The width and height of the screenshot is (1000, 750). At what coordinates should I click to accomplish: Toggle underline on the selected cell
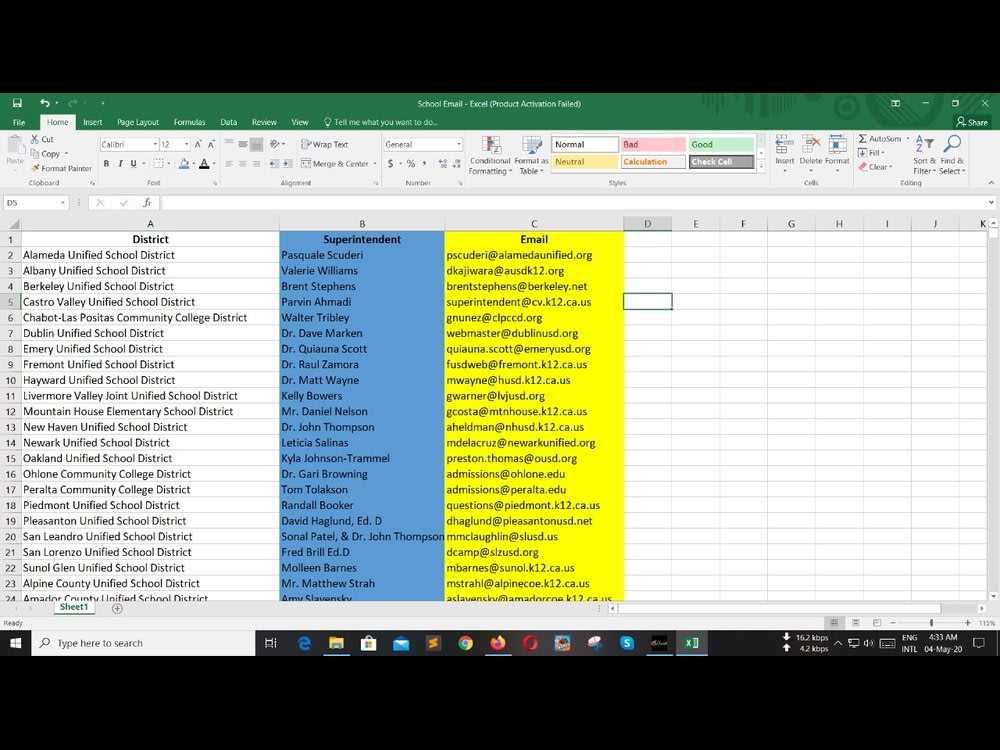pos(133,161)
